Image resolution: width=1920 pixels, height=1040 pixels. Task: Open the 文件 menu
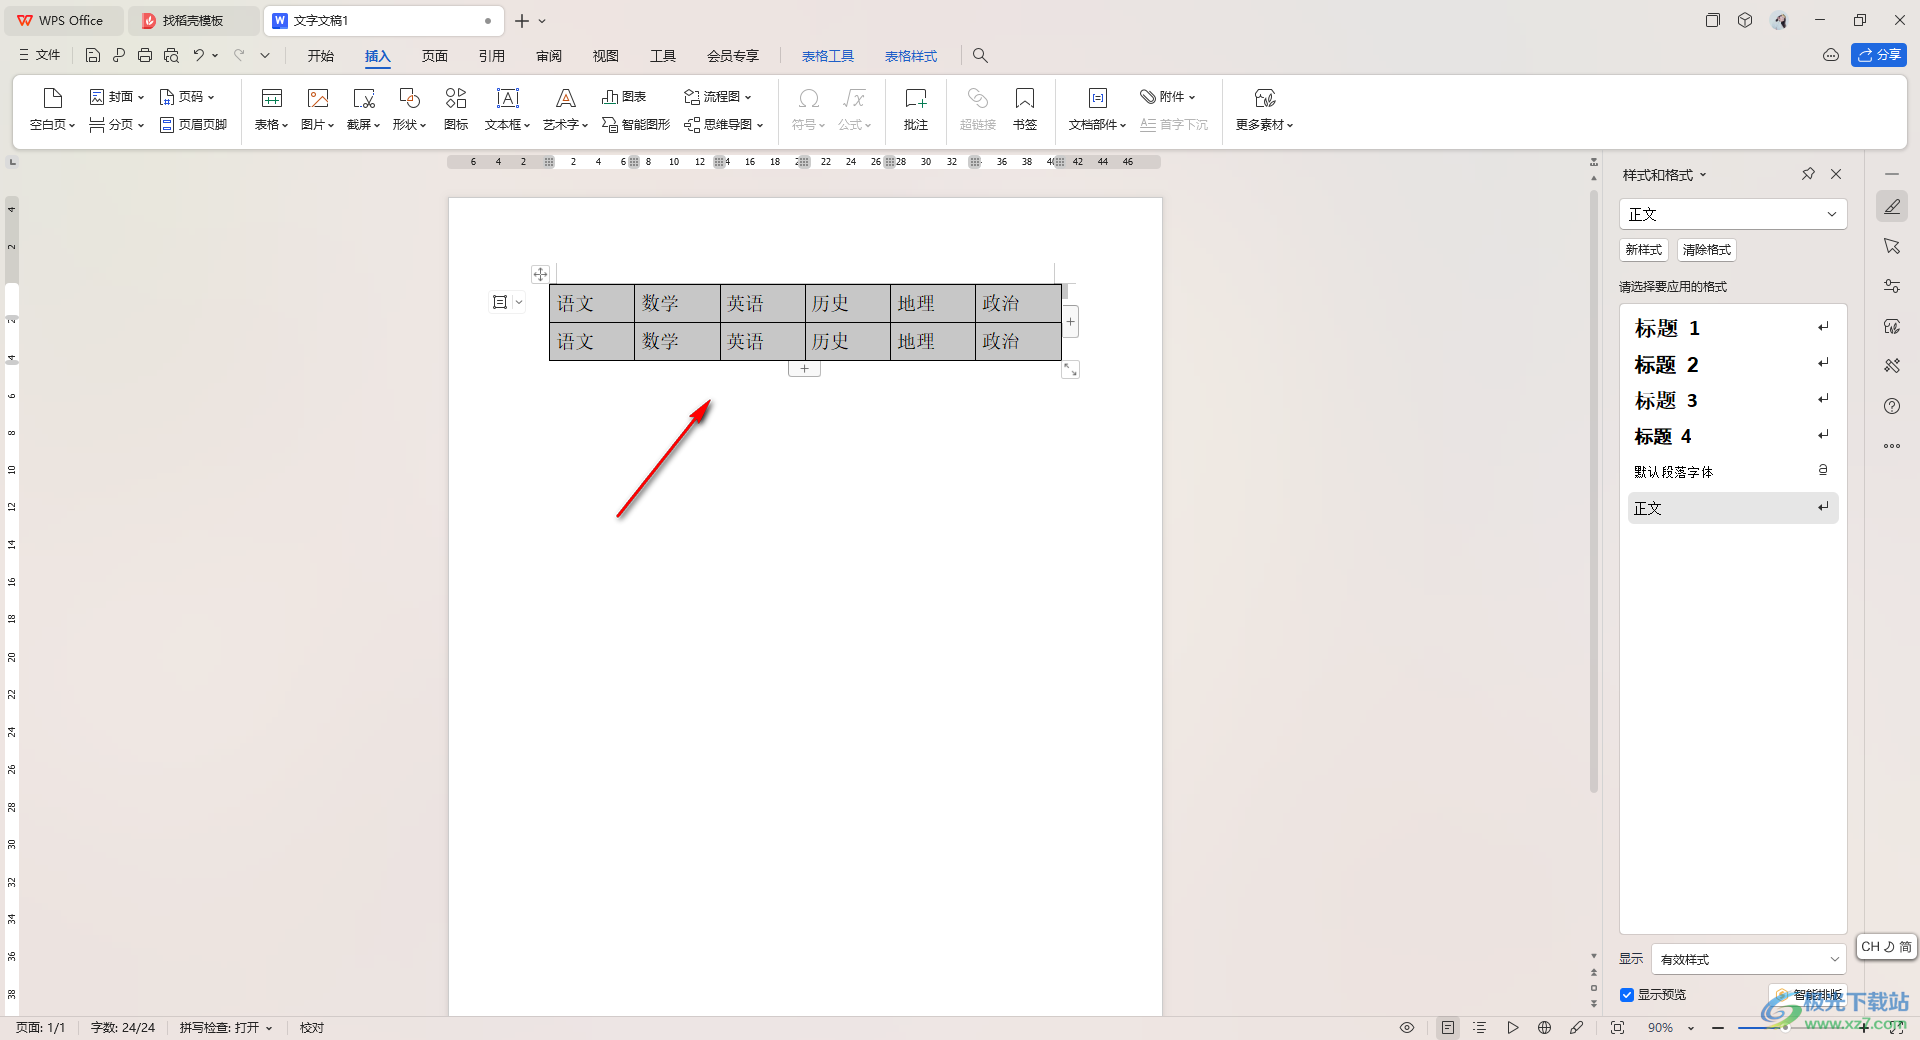pyautogui.click(x=40, y=56)
